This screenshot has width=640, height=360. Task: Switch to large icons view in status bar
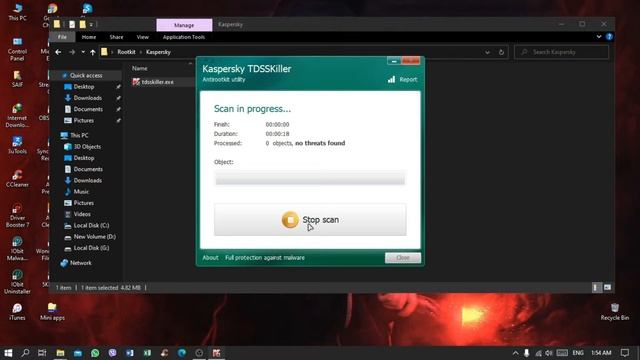pos(607,288)
